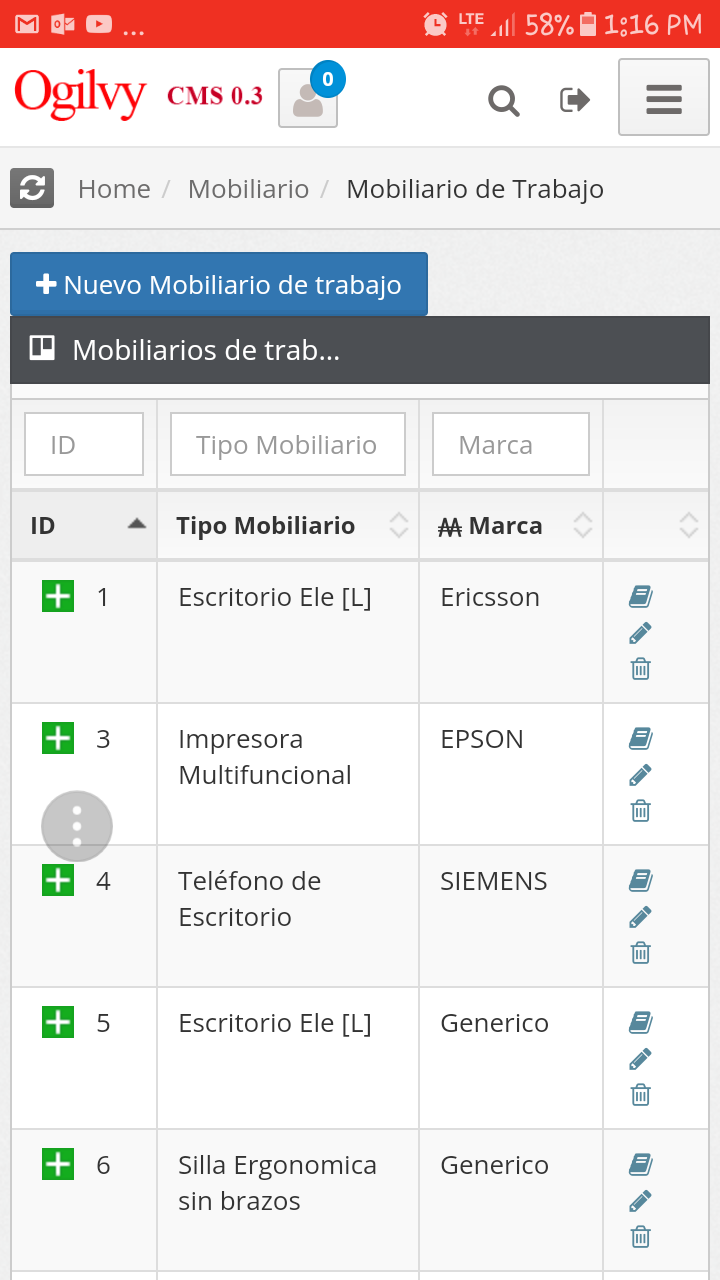Delete the SIEMENS row with trash icon
The image size is (720, 1280).
[x=641, y=953]
